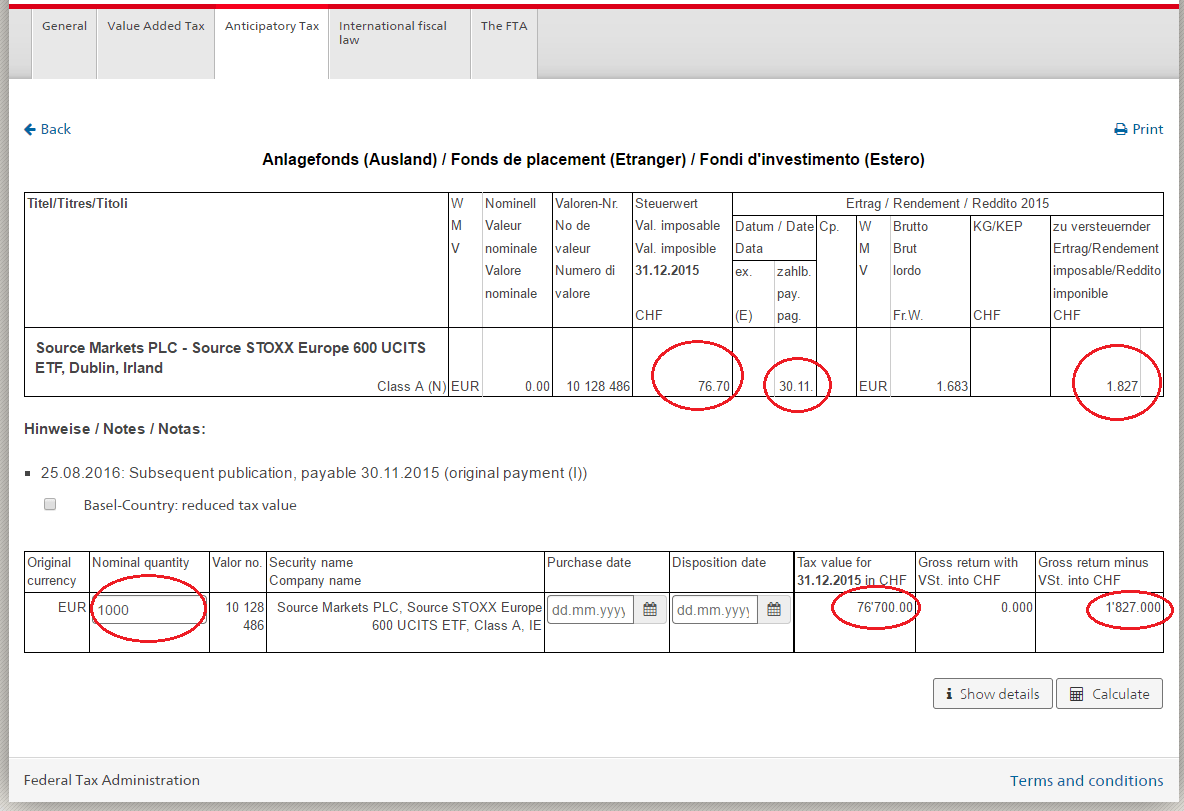
Task: Select gross value 1.683 cell
Action: pos(951,386)
